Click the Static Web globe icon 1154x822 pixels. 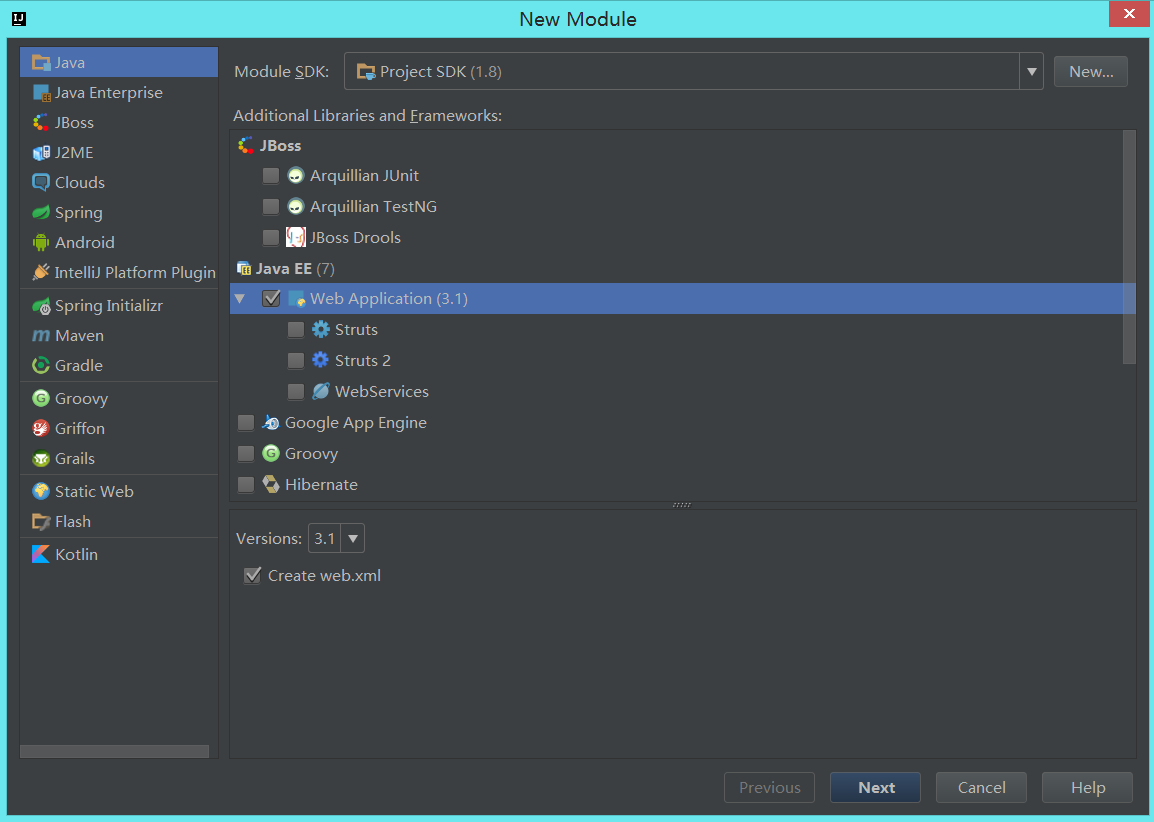point(41,492)
